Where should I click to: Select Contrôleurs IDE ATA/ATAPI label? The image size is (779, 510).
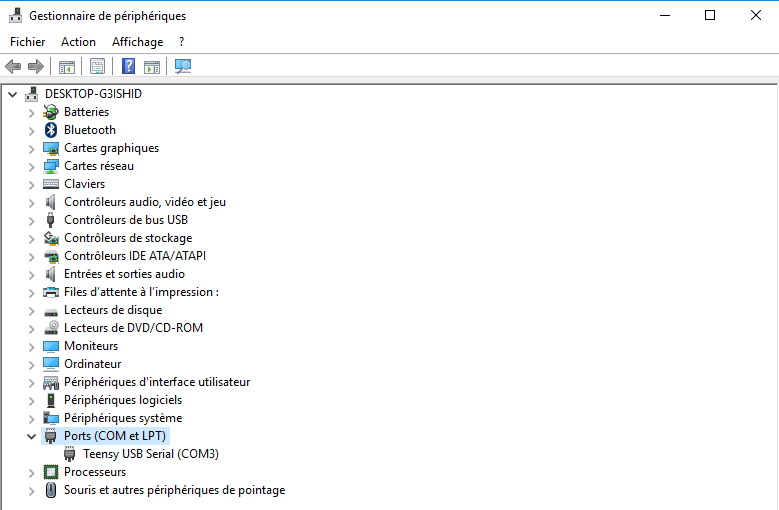pos(135,256)
